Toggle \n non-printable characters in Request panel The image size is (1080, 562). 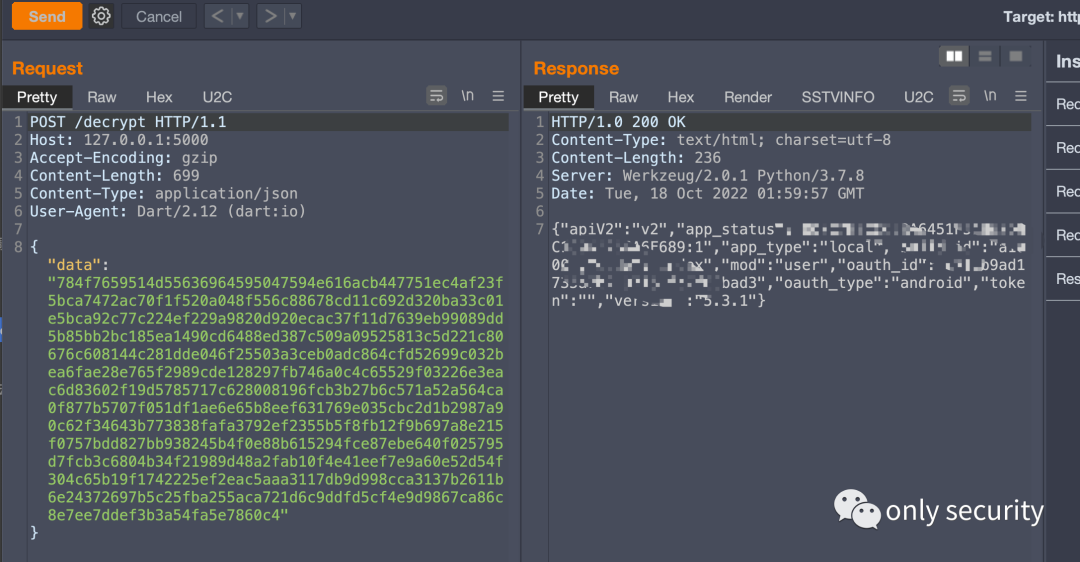click(x=468, y=96)
